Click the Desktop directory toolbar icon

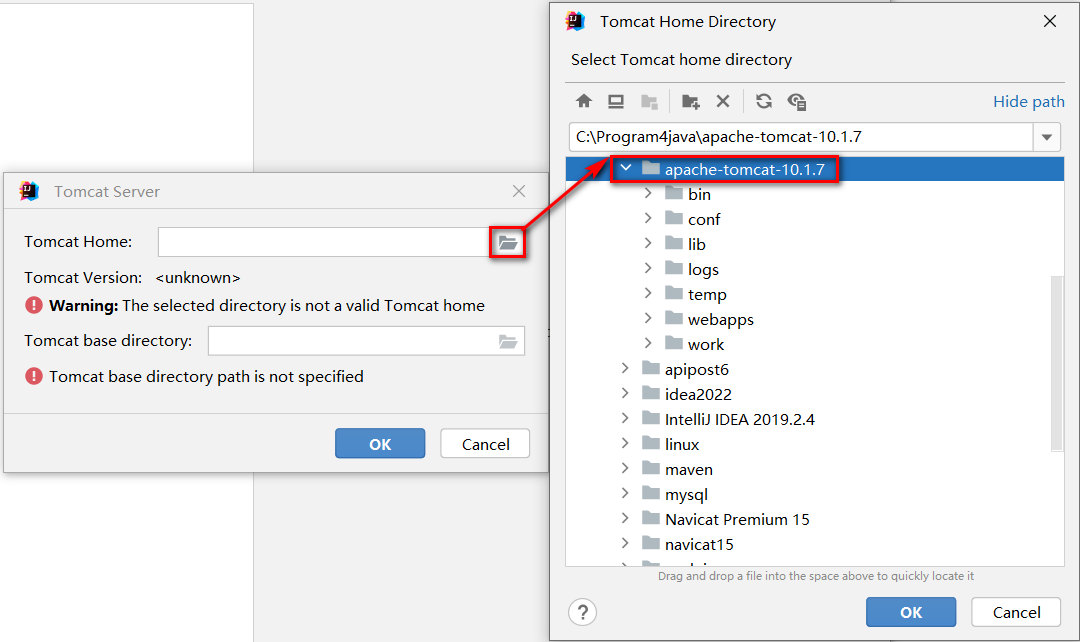616,101
